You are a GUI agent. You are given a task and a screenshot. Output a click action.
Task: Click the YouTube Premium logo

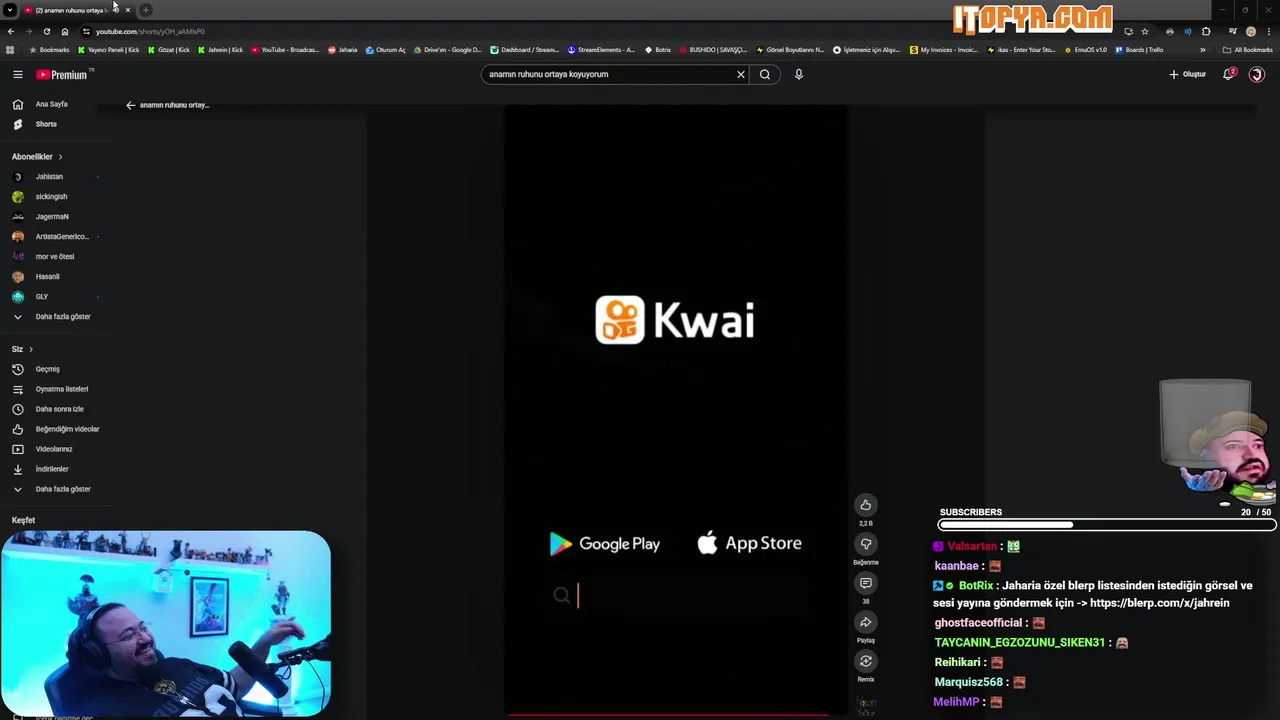(62, 74)
